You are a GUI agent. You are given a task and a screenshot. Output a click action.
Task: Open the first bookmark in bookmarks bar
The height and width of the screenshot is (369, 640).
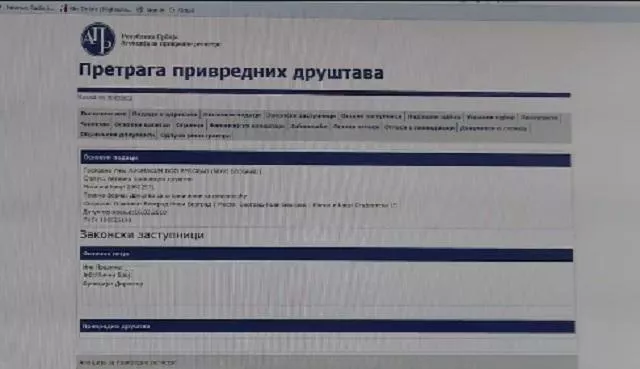[27, 8]
